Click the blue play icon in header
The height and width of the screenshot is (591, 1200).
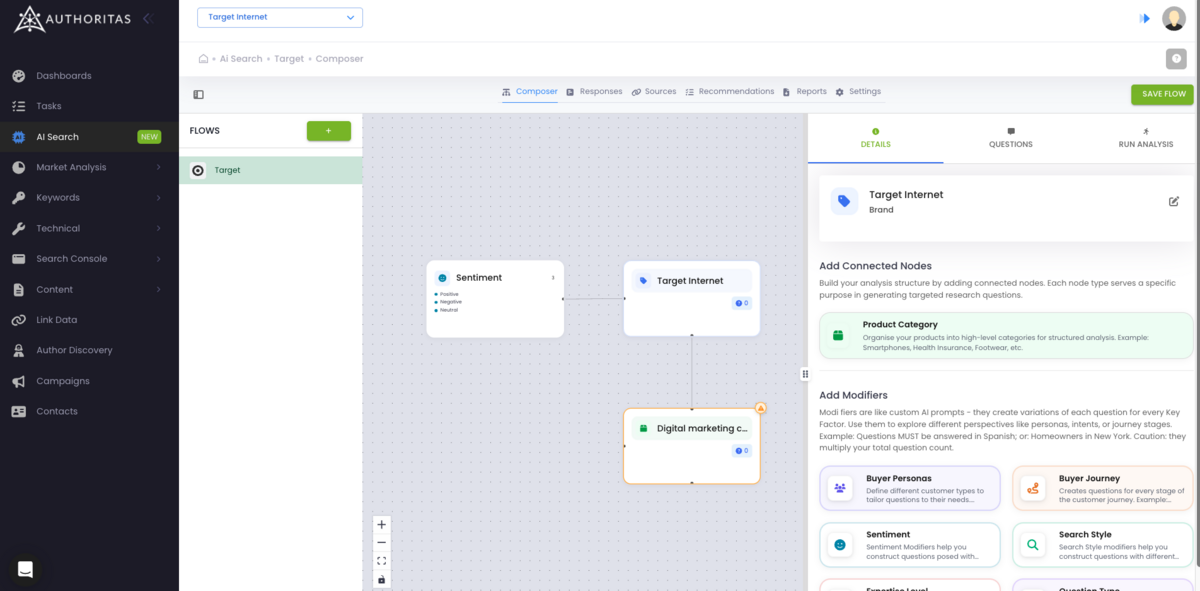pyautogui.click(x=1145, y=19)
